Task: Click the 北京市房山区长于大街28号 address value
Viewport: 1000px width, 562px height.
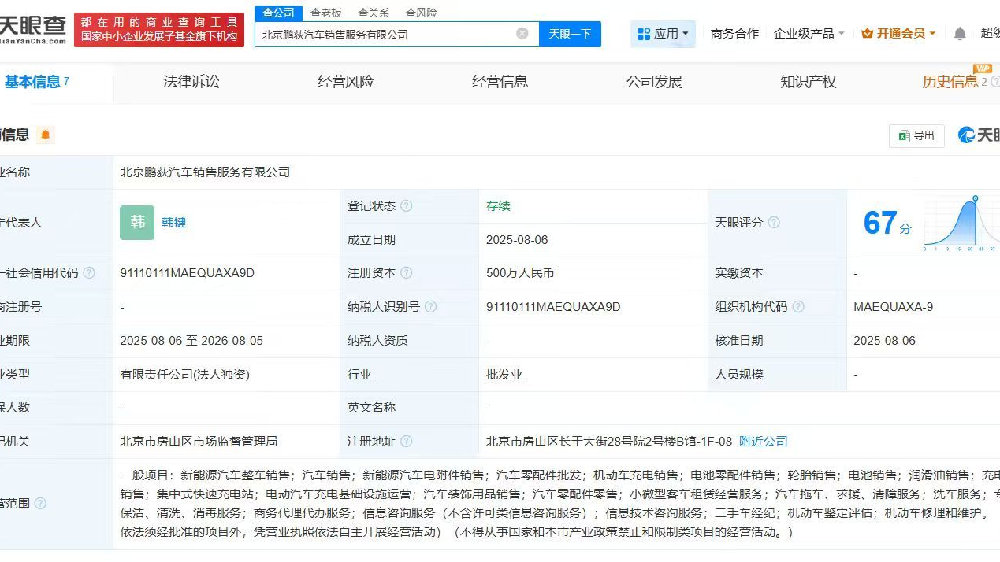Action: pos(609,441)
